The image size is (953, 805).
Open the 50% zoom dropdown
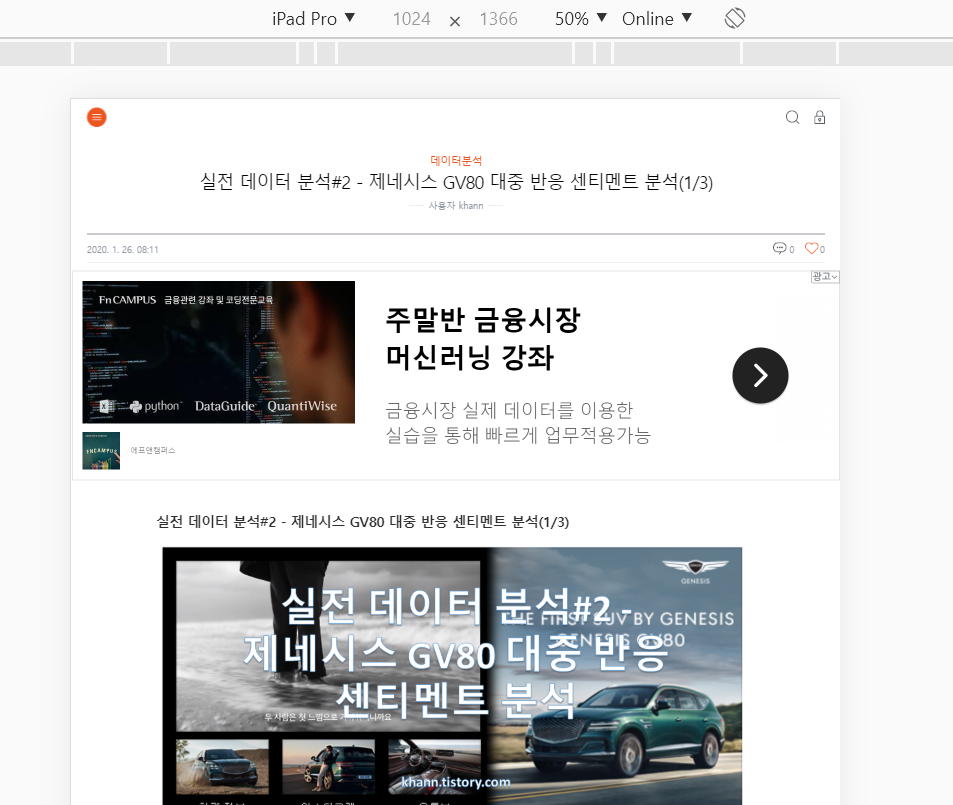580,19
